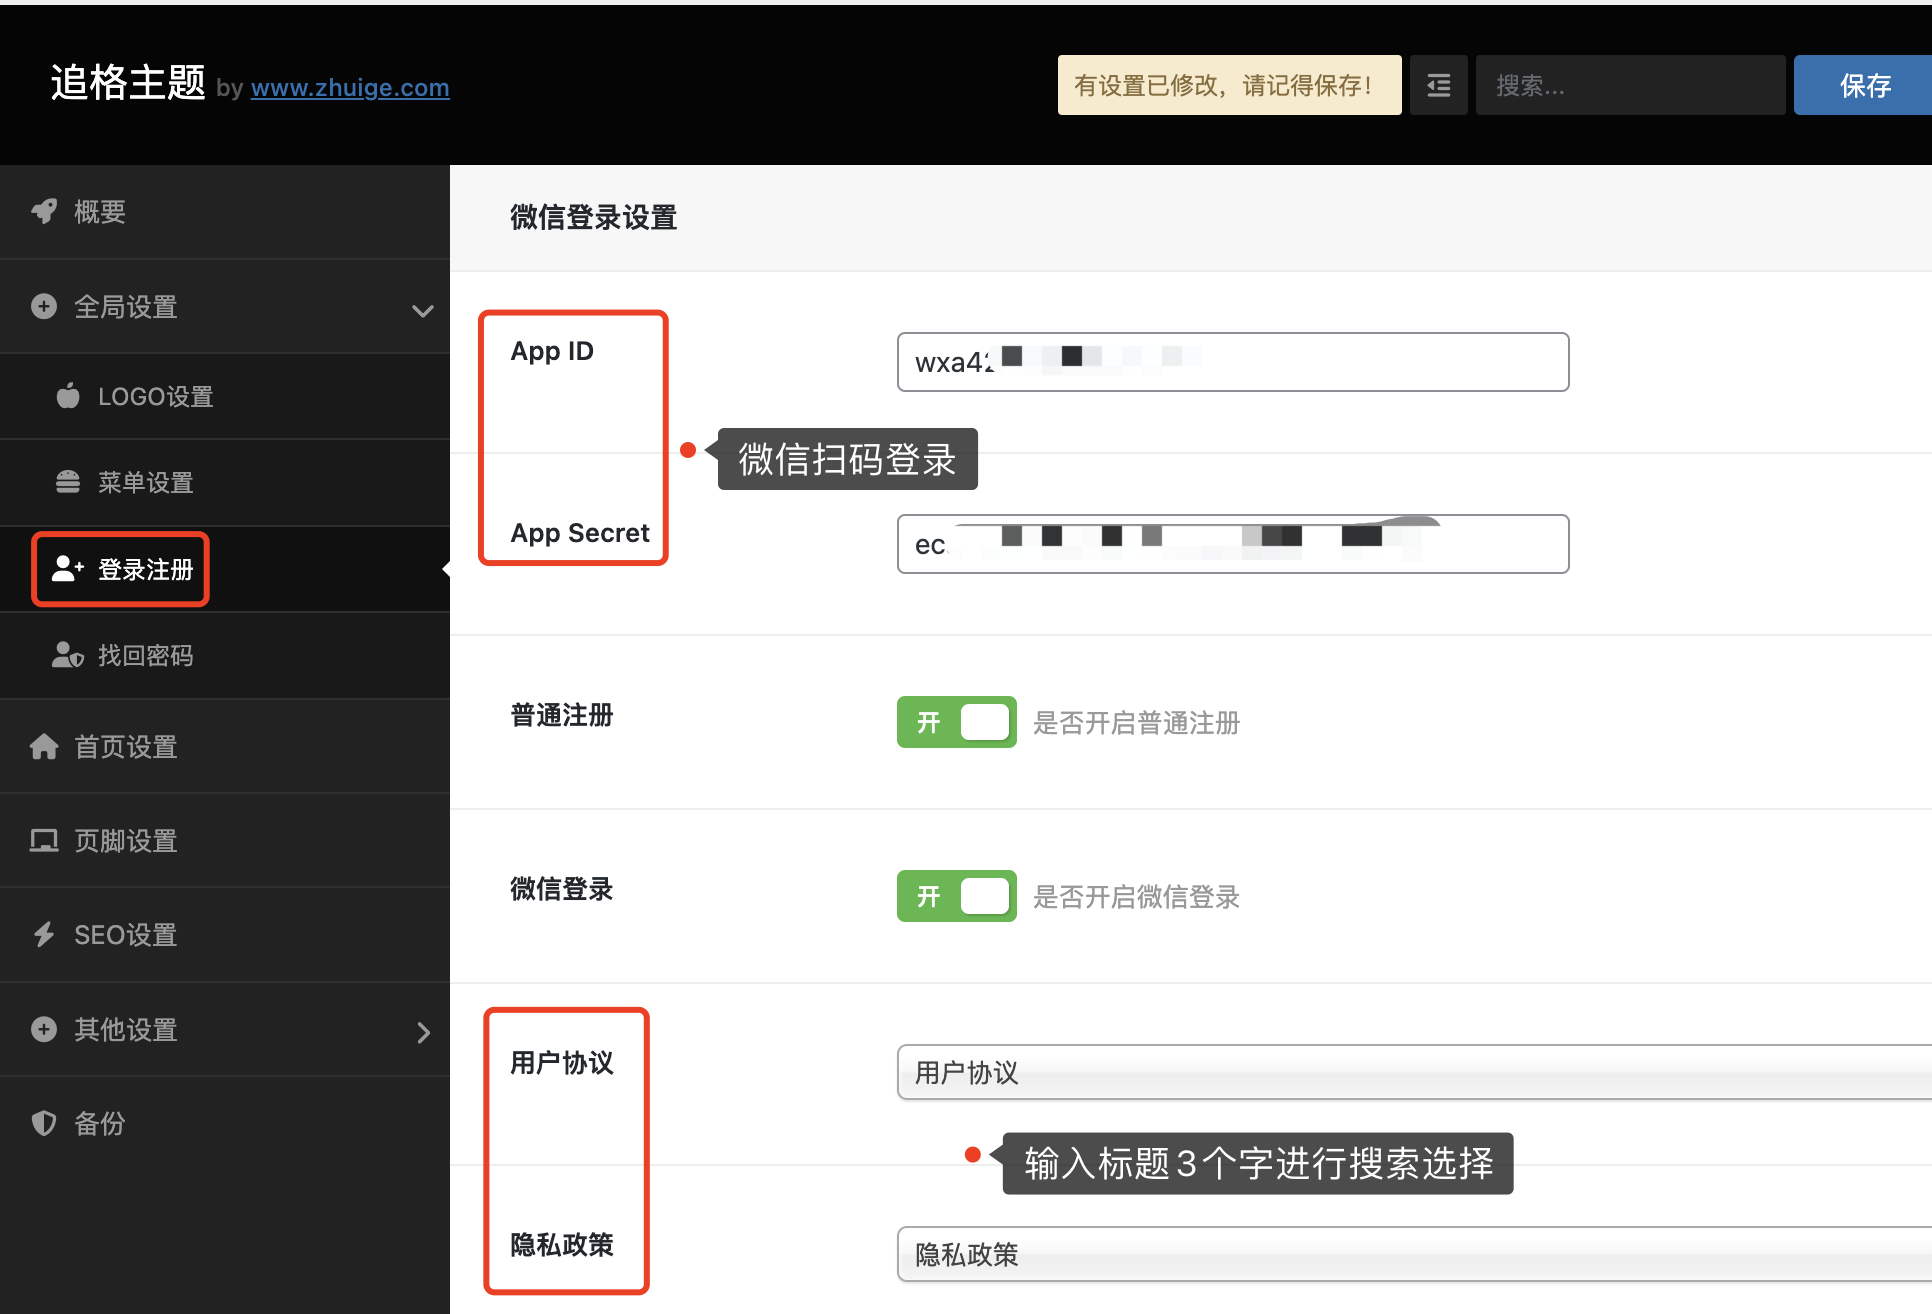Click the plus icon beside 全局设置
The width and height of the screenshot is (1932, 1314).
point(44,306)
